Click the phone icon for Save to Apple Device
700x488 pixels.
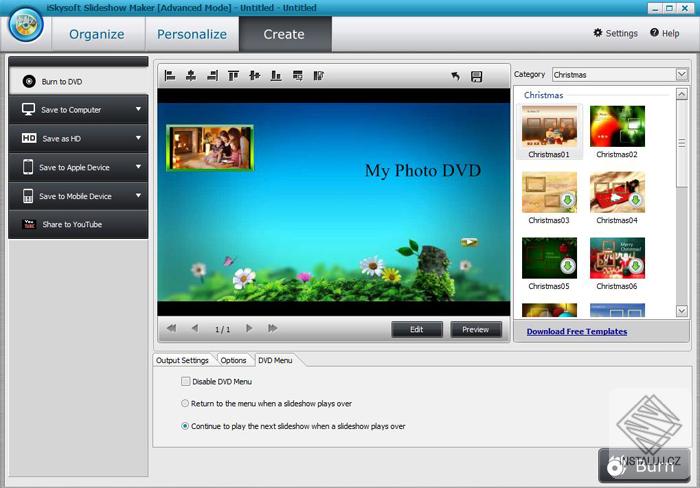coord(28,167)
